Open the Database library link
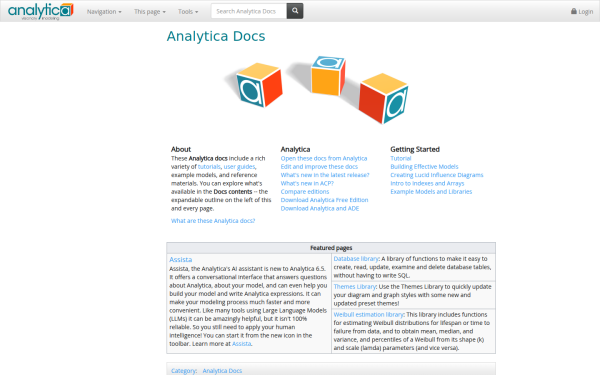Image resolution: width=600 pixels, height=375 pixels. point(356,259)
